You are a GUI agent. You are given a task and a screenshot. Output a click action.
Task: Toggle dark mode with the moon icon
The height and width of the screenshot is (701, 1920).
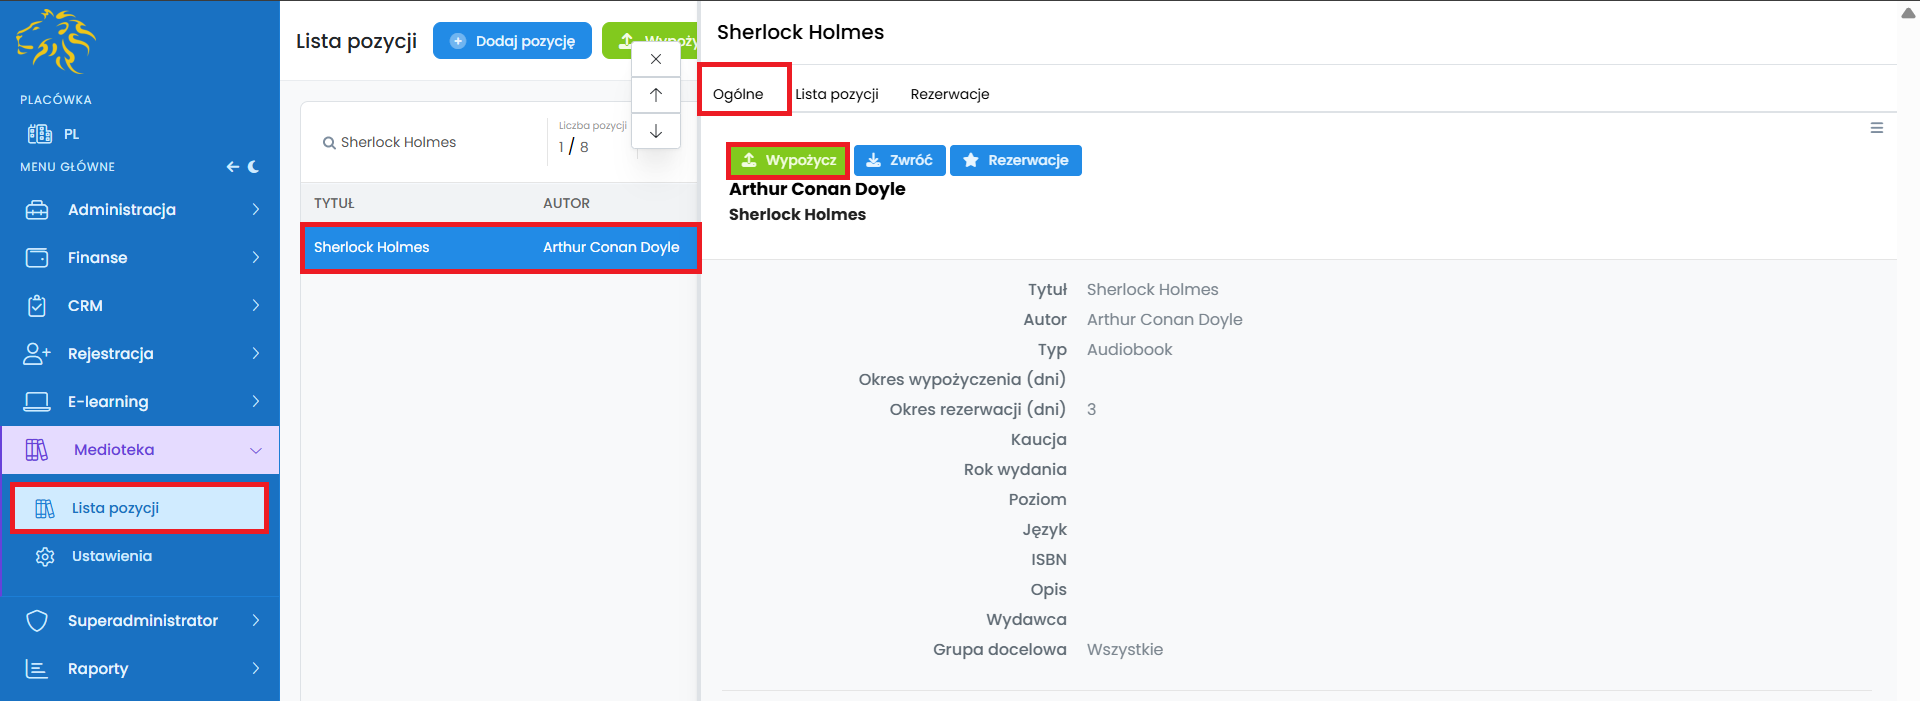tap(254, 167)
